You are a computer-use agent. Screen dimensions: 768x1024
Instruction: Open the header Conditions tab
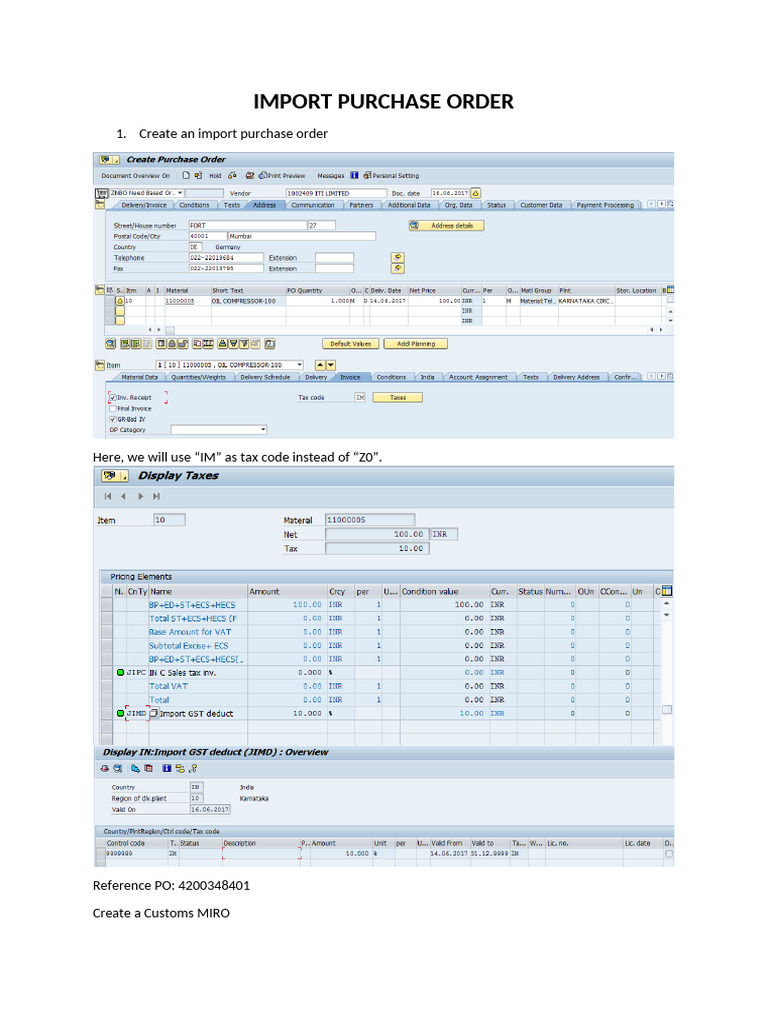click(194, 205)
